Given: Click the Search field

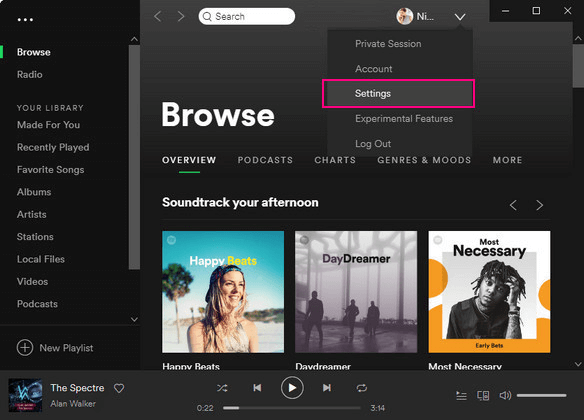Looking at the screenshot, I should pos(247,16).
